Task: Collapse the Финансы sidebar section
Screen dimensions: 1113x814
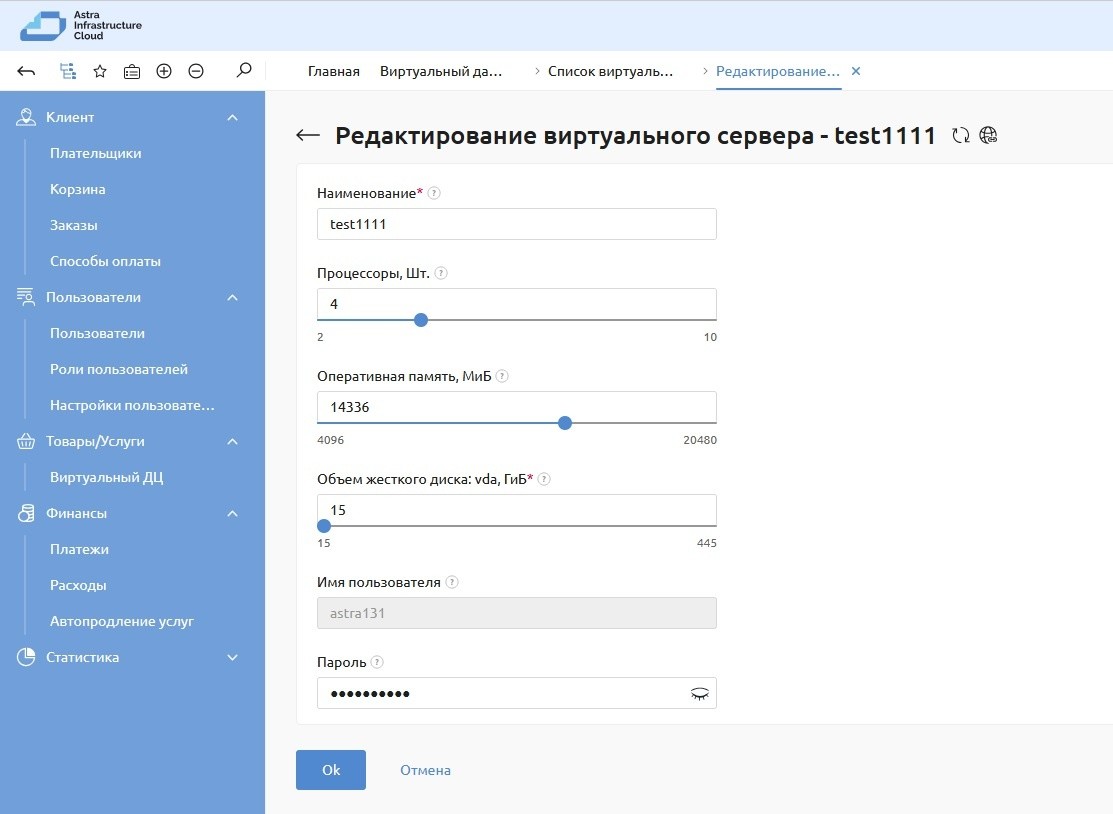Action: pyautogui.click(x=232, y=514)
